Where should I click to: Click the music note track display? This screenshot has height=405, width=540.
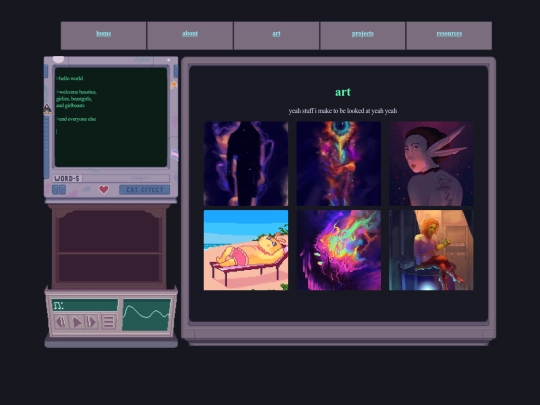point(85,305)
